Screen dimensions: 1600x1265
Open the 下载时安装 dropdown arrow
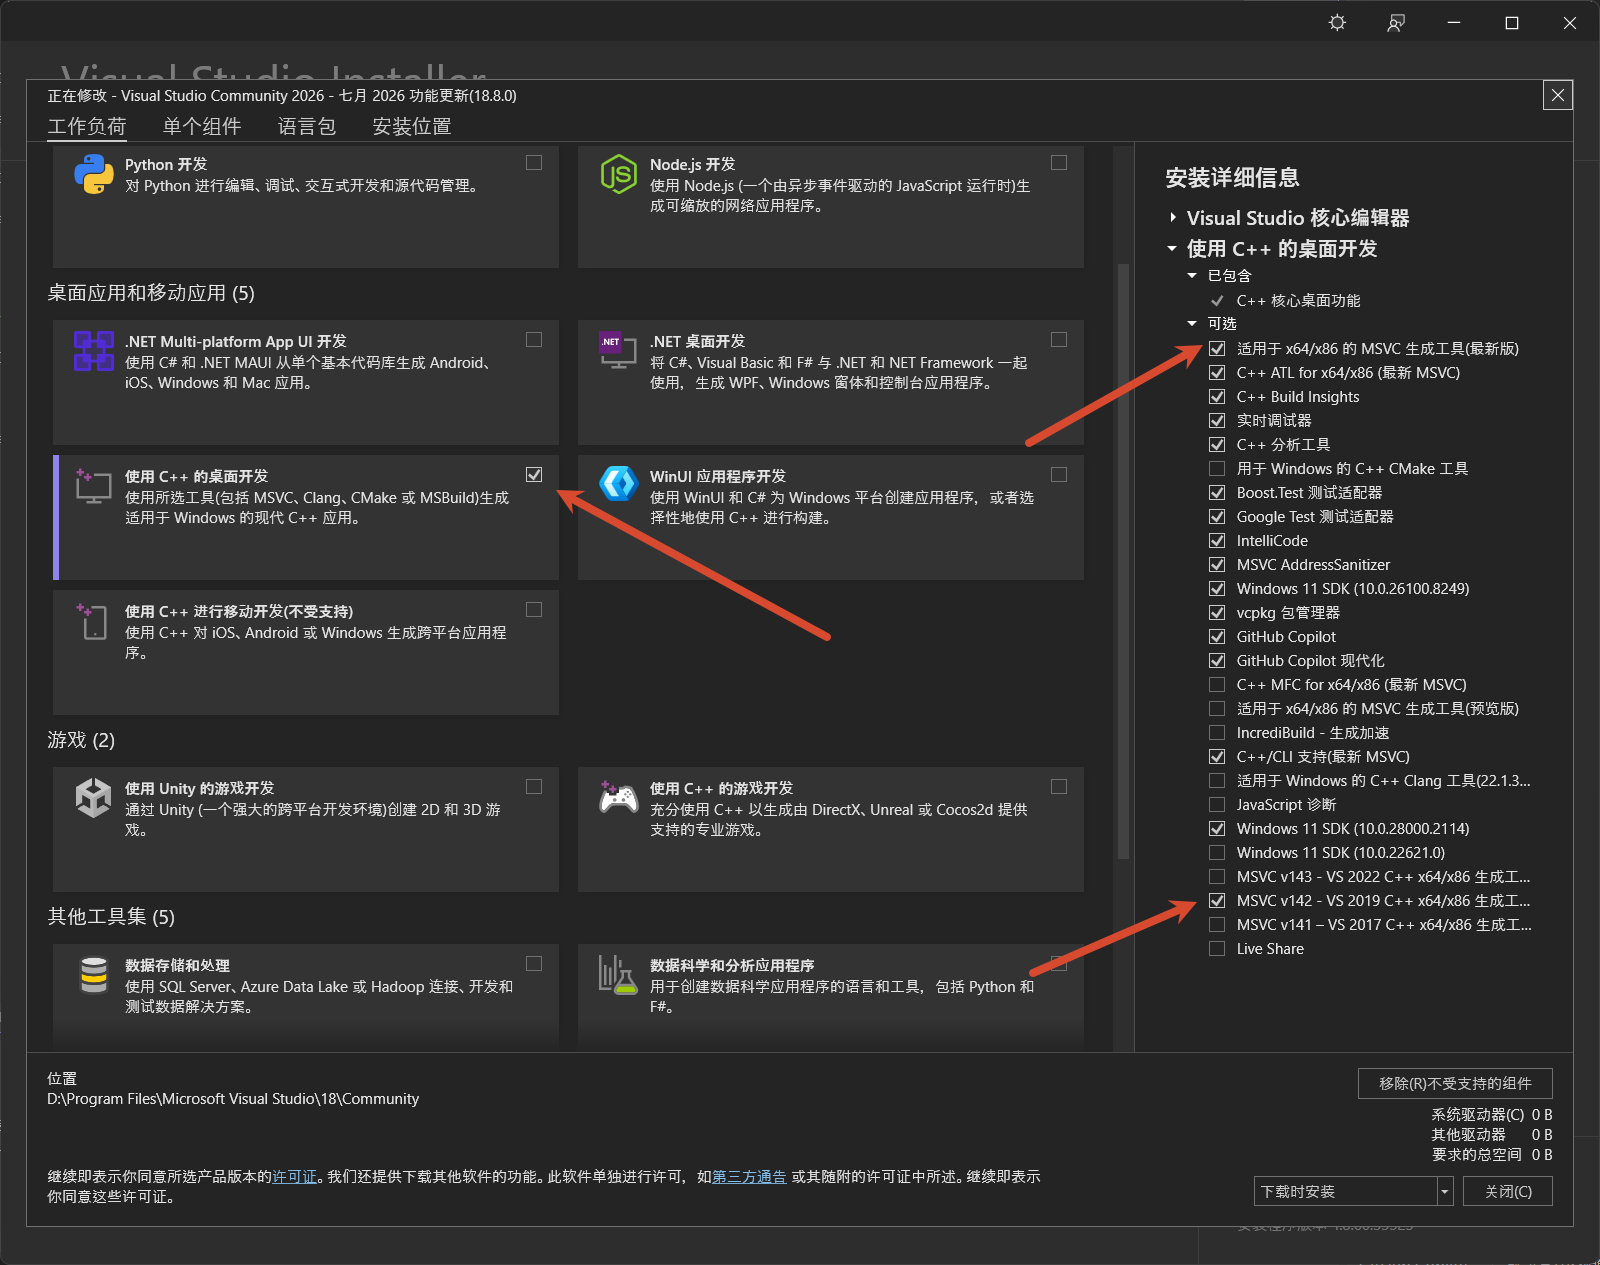[1445, 1191]
